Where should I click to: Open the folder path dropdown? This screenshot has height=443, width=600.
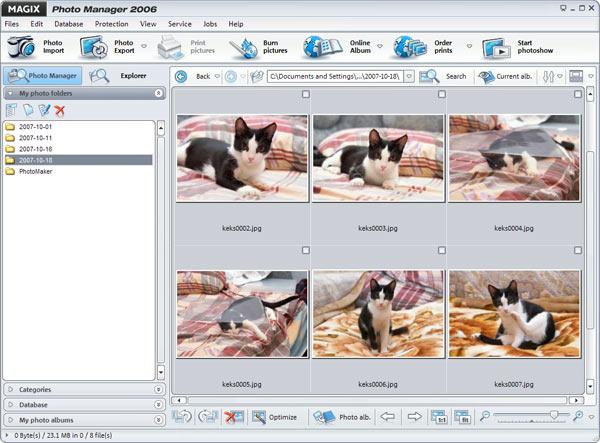(409, 77)
